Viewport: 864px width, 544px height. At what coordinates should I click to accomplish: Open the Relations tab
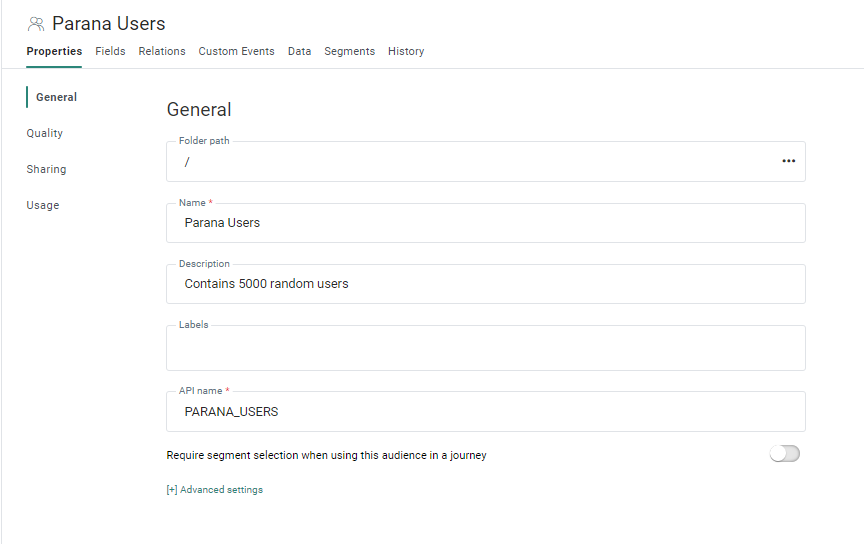pos(162,51)
